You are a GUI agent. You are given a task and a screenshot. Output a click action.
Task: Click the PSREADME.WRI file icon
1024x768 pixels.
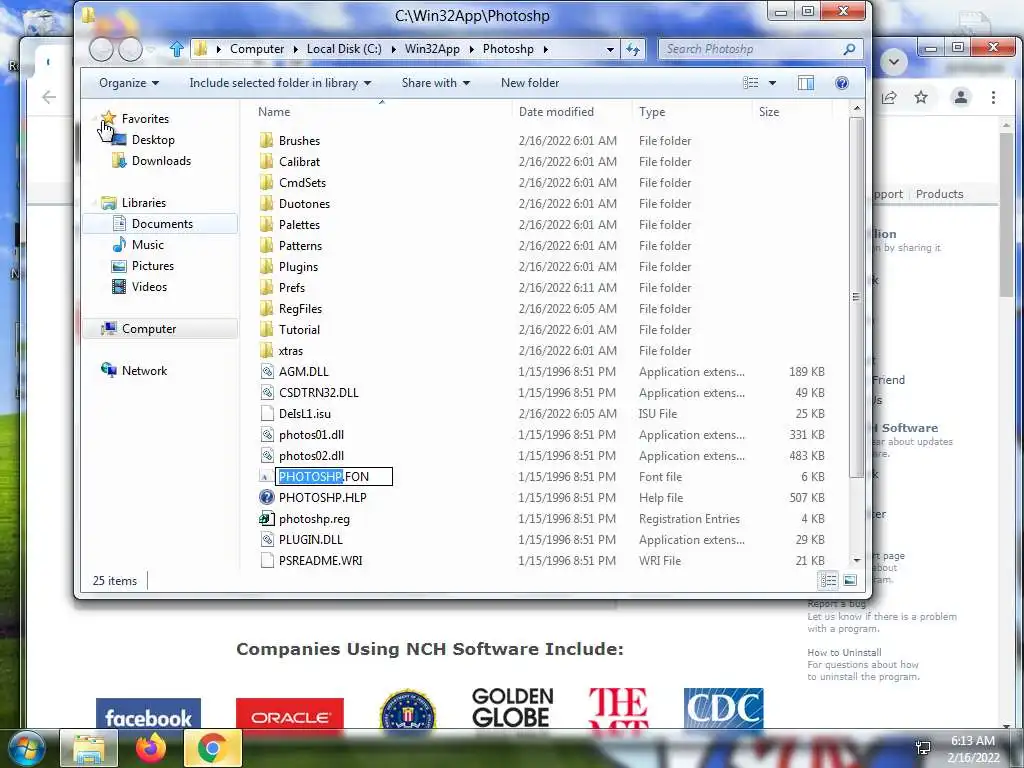[x=266, y=560]
